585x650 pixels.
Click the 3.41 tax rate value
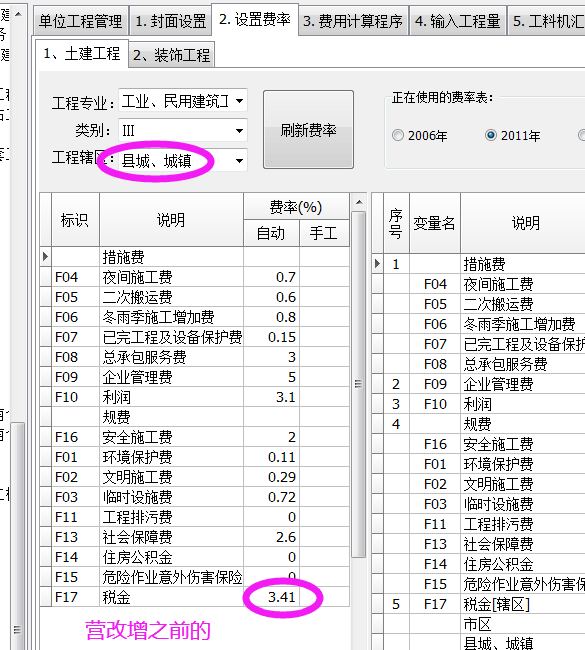coord(271,597)
